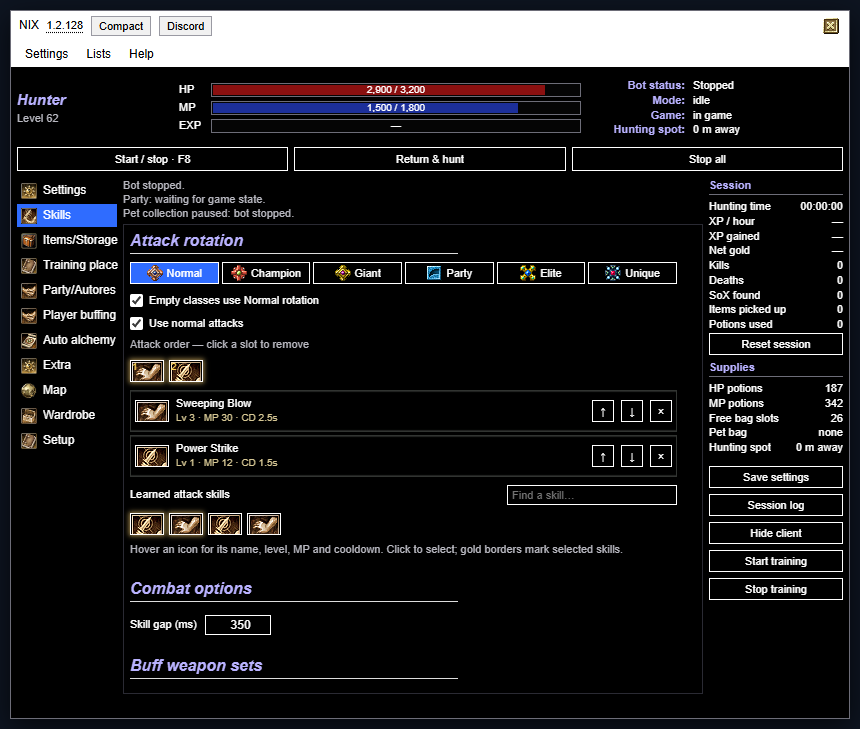This screenshot has height=729, width=860.
Task: Switch to Normal rotation tab
Action: click(174, 273)
